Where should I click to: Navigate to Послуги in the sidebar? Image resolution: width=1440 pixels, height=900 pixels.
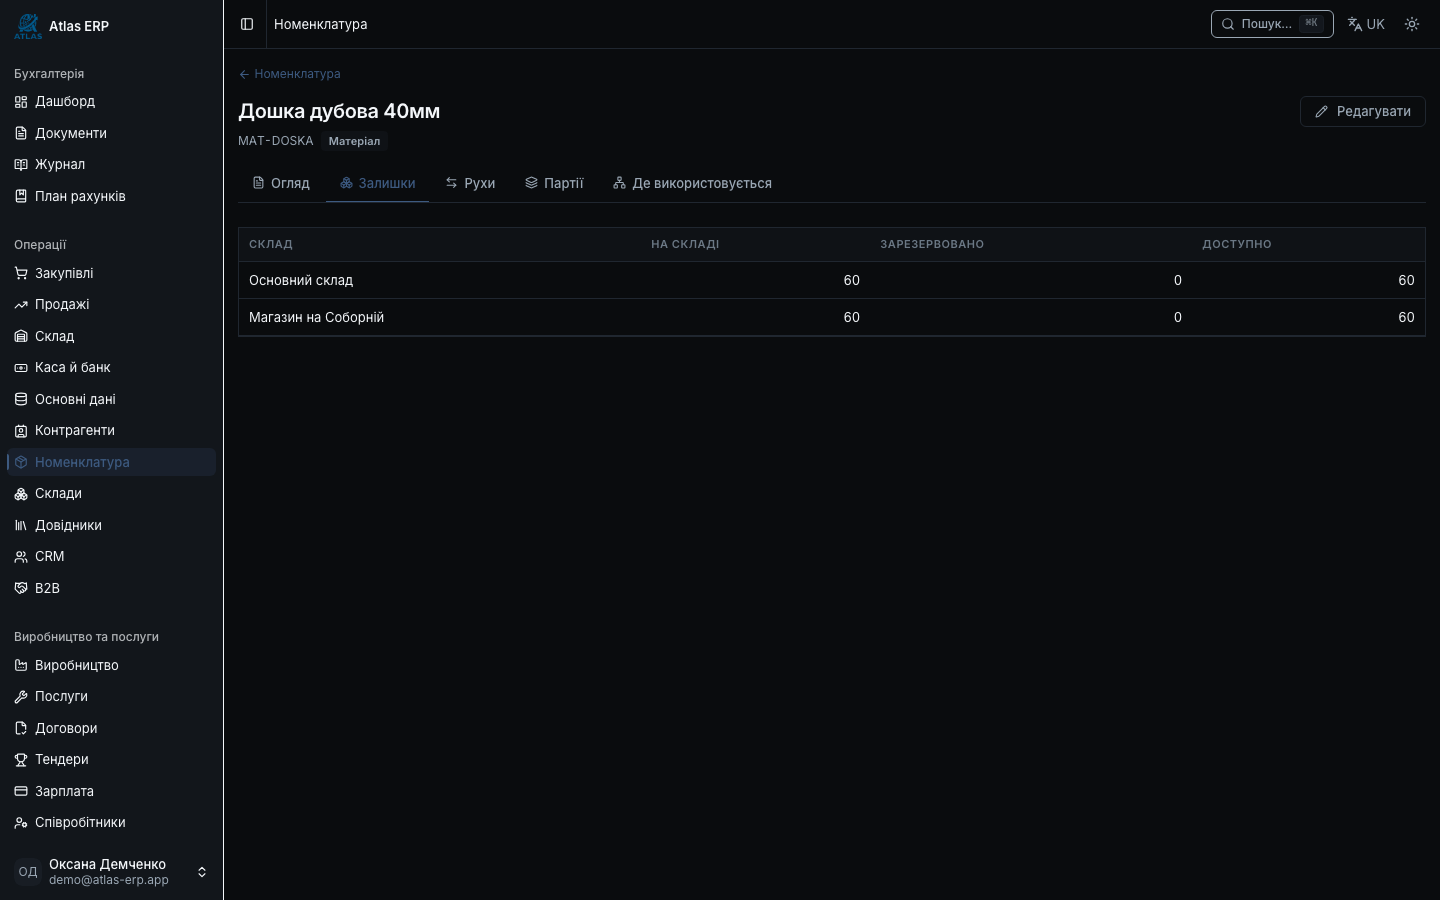click(111, 697)
